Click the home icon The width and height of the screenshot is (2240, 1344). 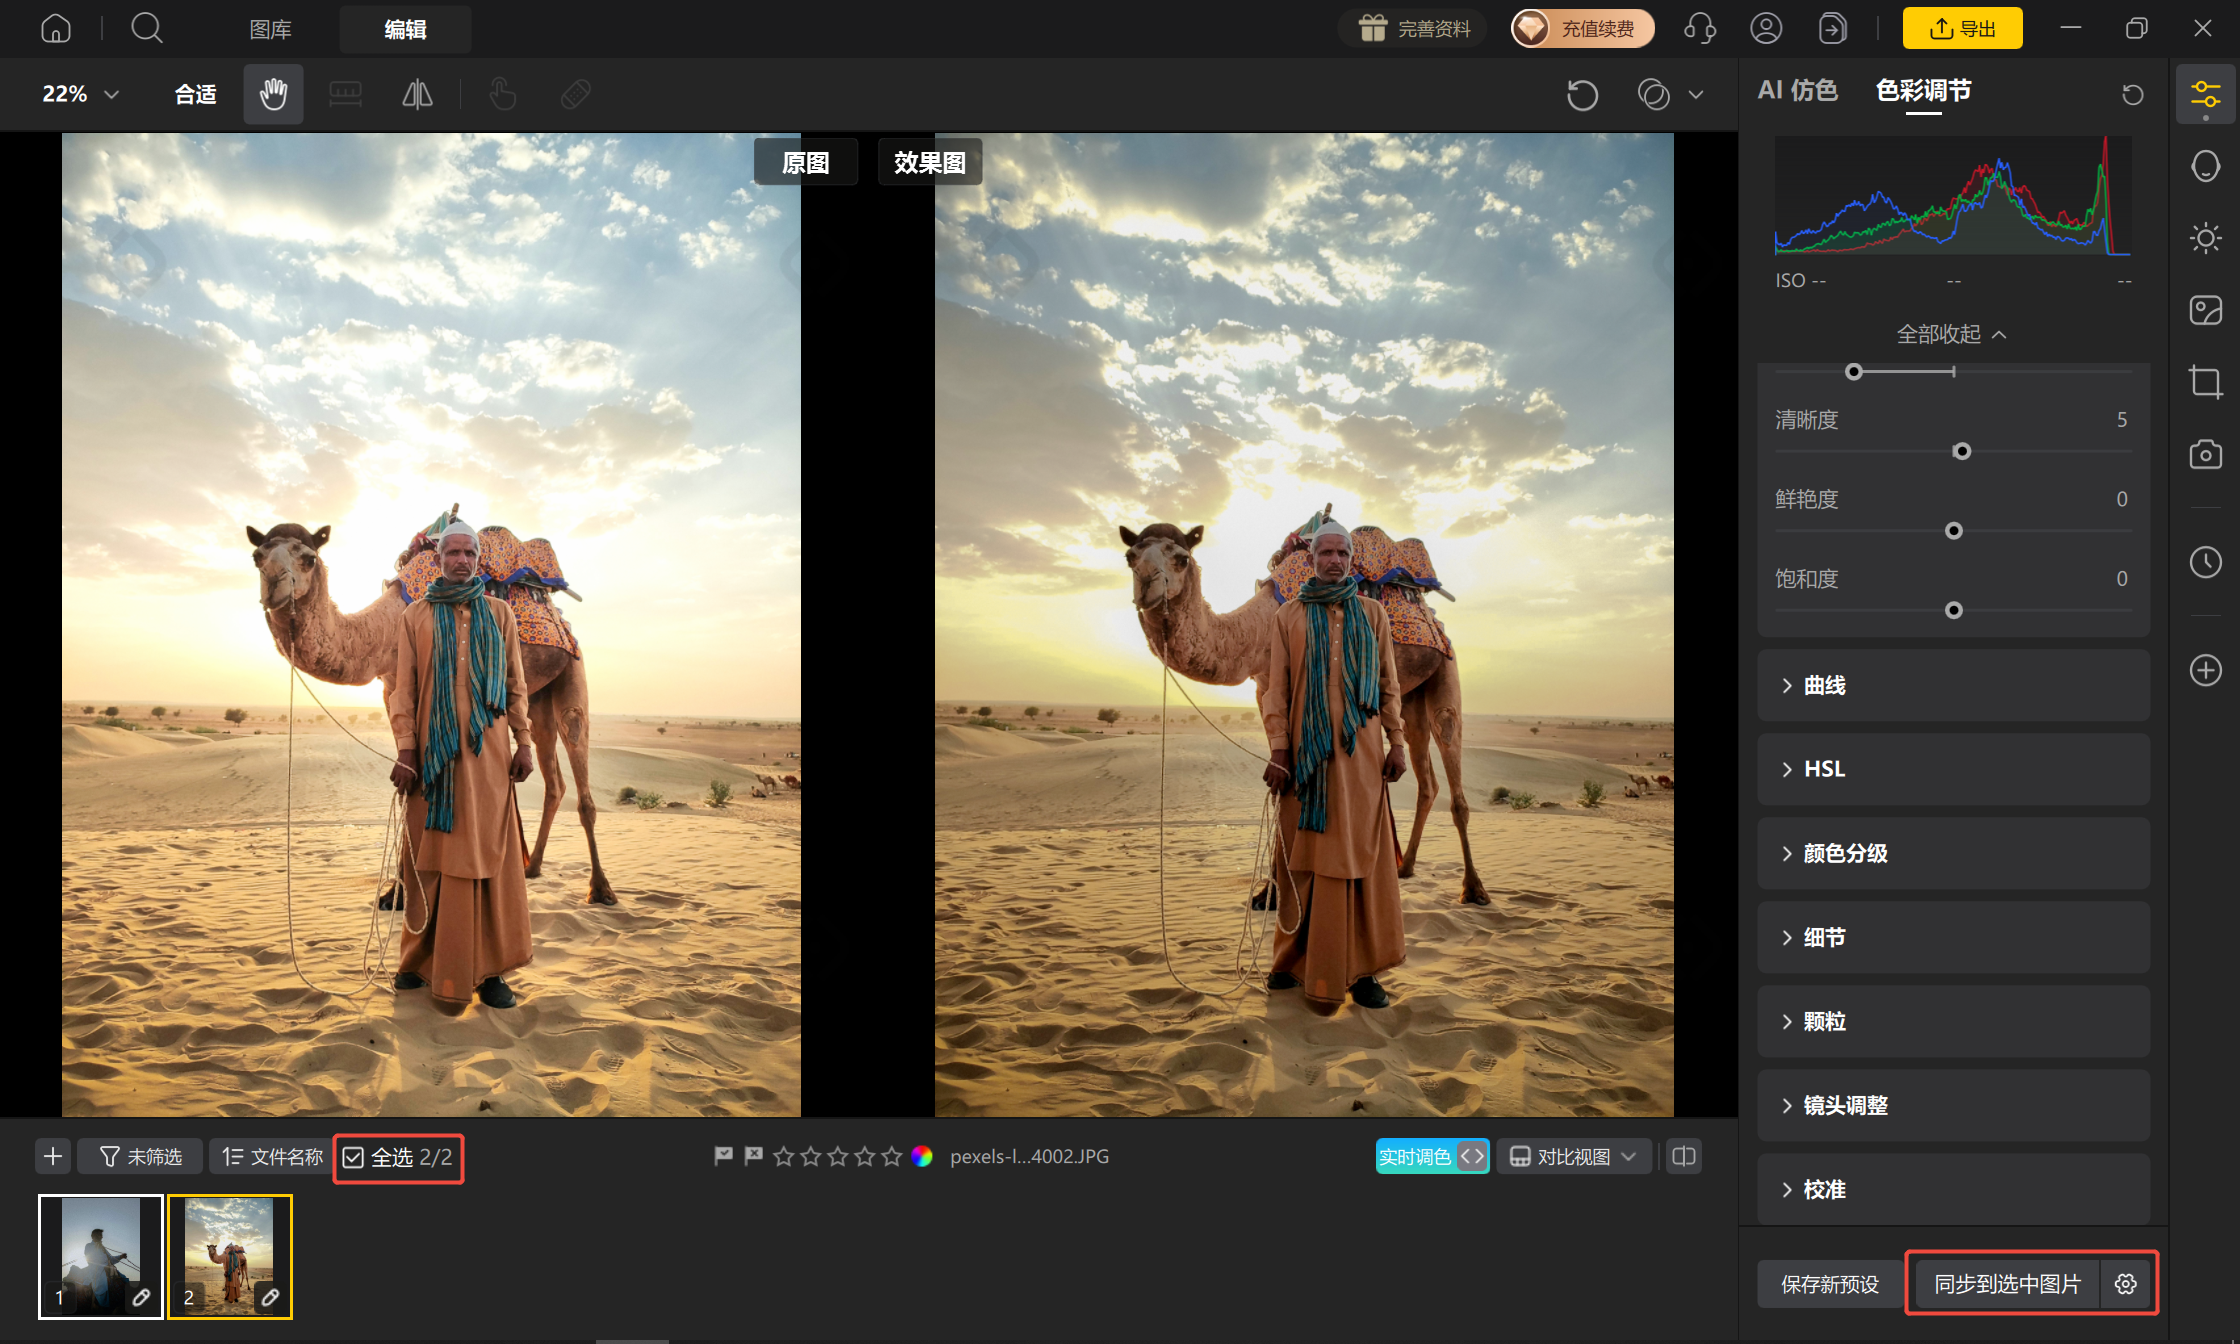point(56,29)
